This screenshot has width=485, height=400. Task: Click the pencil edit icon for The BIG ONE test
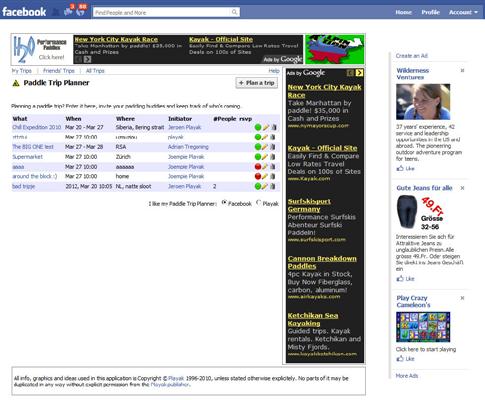point(265,147)
